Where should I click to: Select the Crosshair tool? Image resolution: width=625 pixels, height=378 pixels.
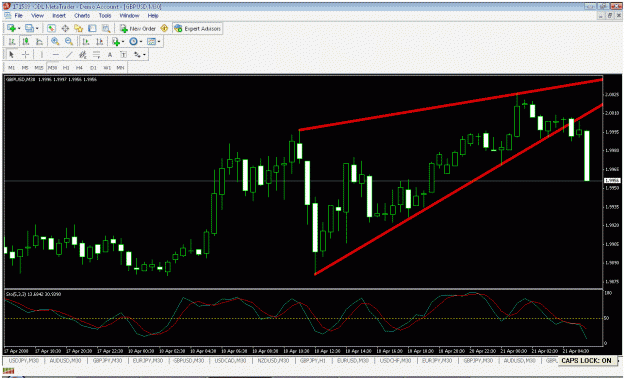point(26,55)
